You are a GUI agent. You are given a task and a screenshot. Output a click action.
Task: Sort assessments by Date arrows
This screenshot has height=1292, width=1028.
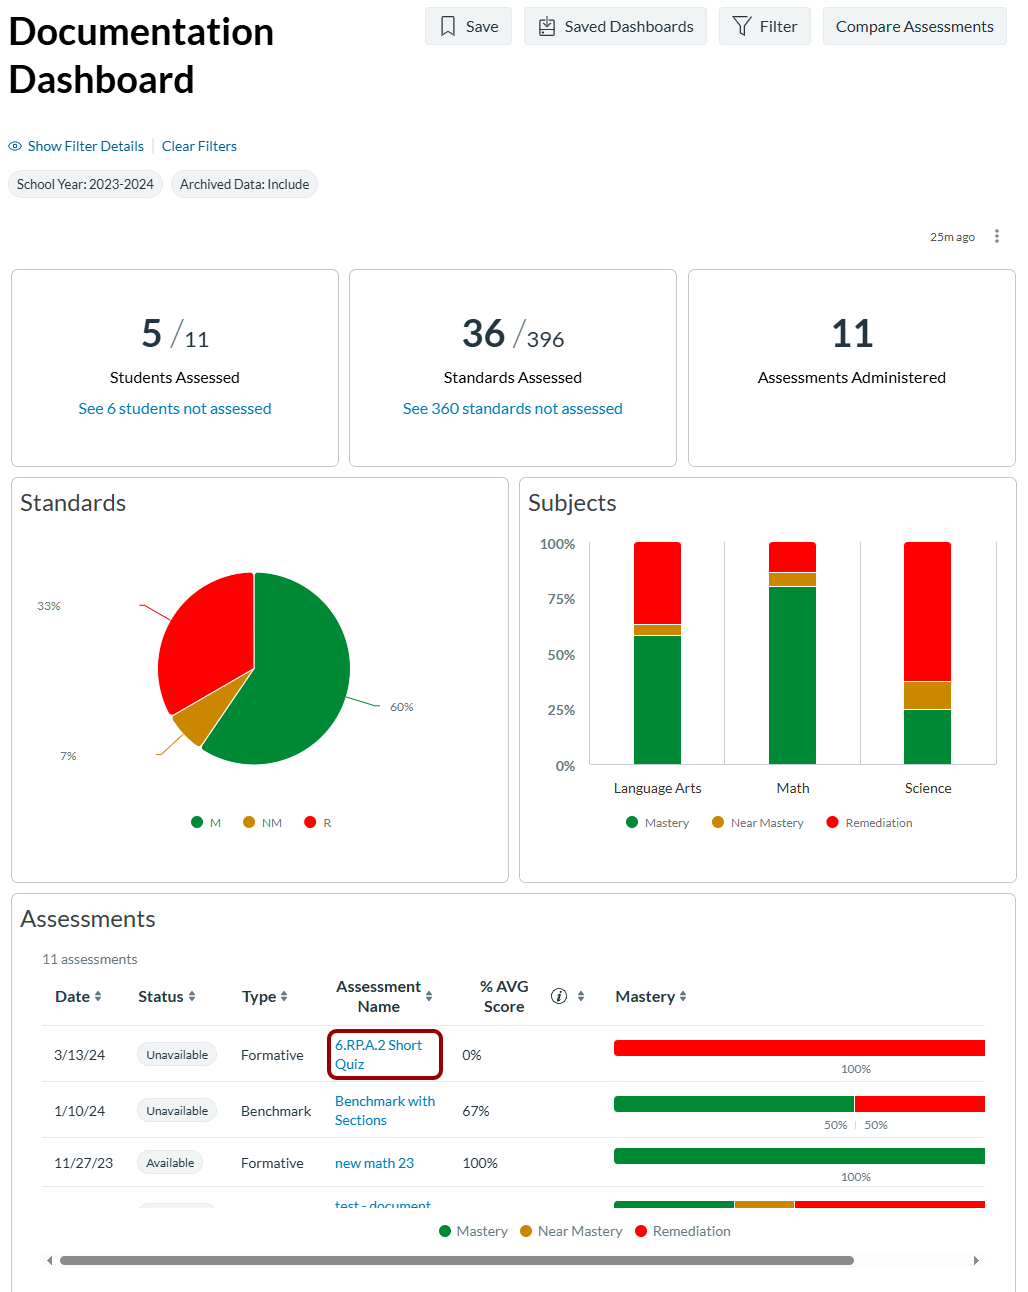point(98,996)
